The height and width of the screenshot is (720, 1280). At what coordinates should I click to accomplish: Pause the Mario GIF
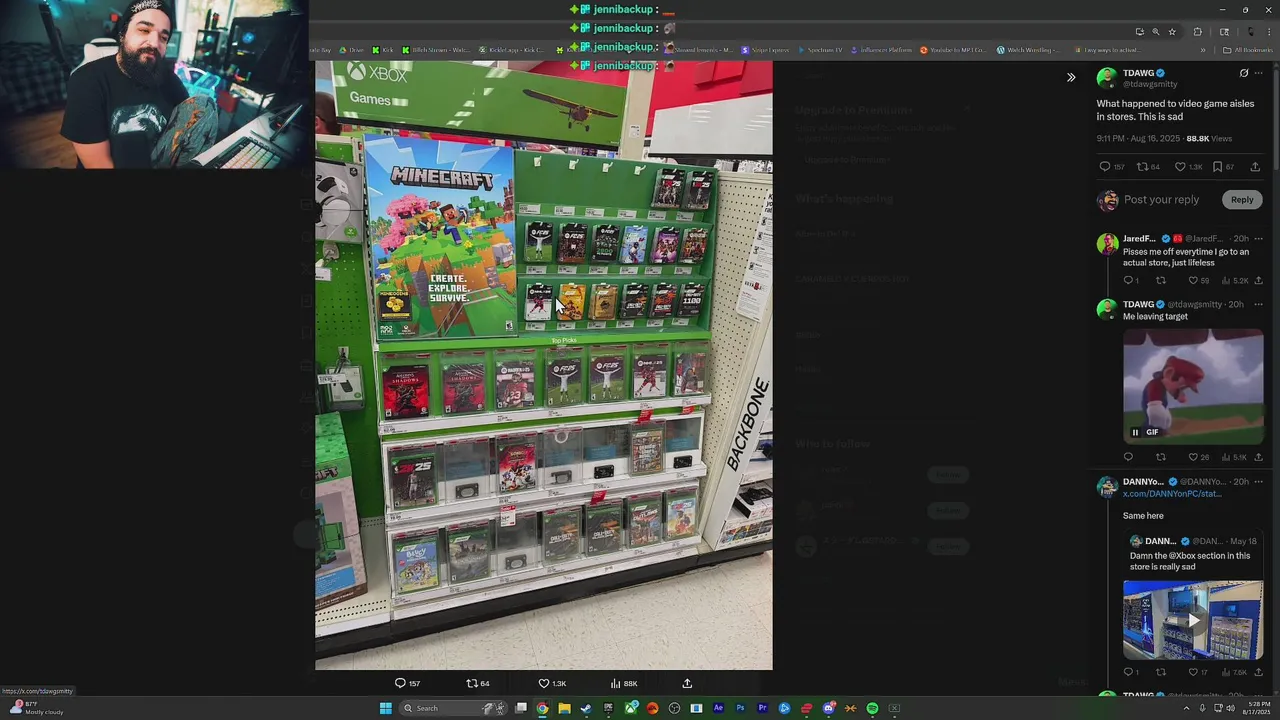(x=1135, y=432)
